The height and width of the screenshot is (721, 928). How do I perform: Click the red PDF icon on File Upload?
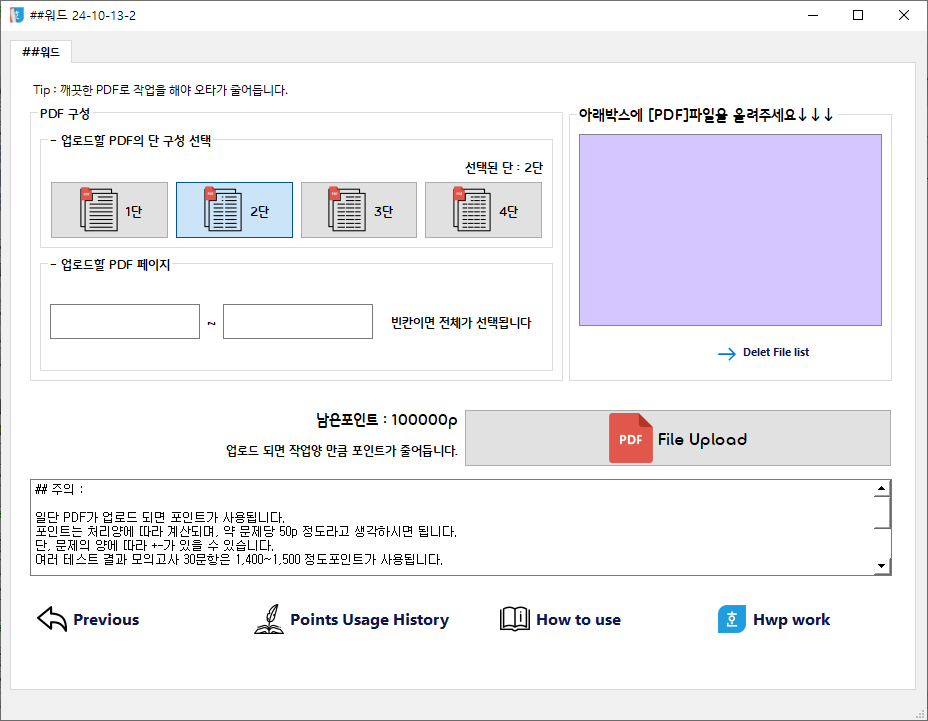point(631,438)
